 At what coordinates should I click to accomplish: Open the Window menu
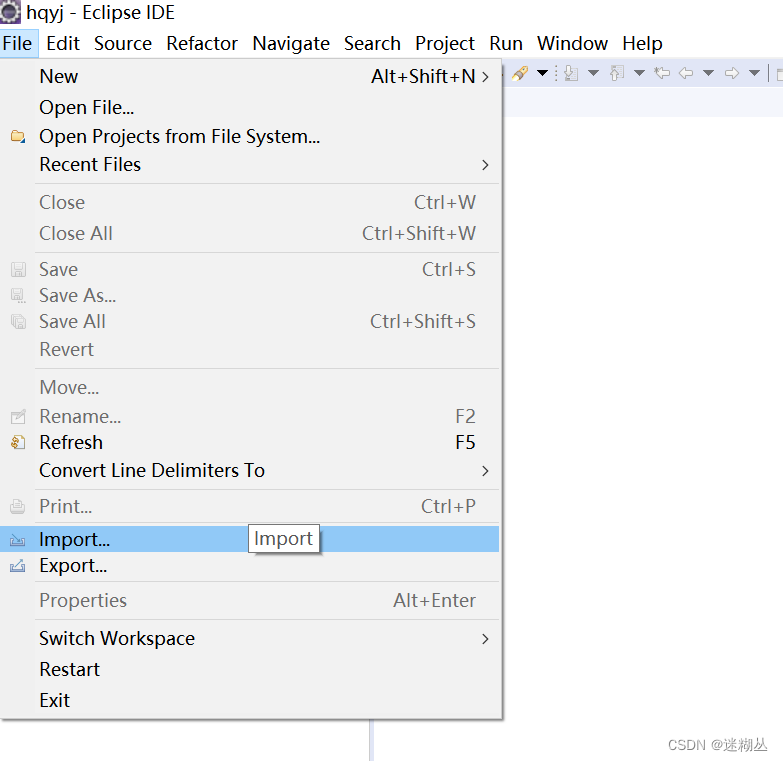click(572, 43)
